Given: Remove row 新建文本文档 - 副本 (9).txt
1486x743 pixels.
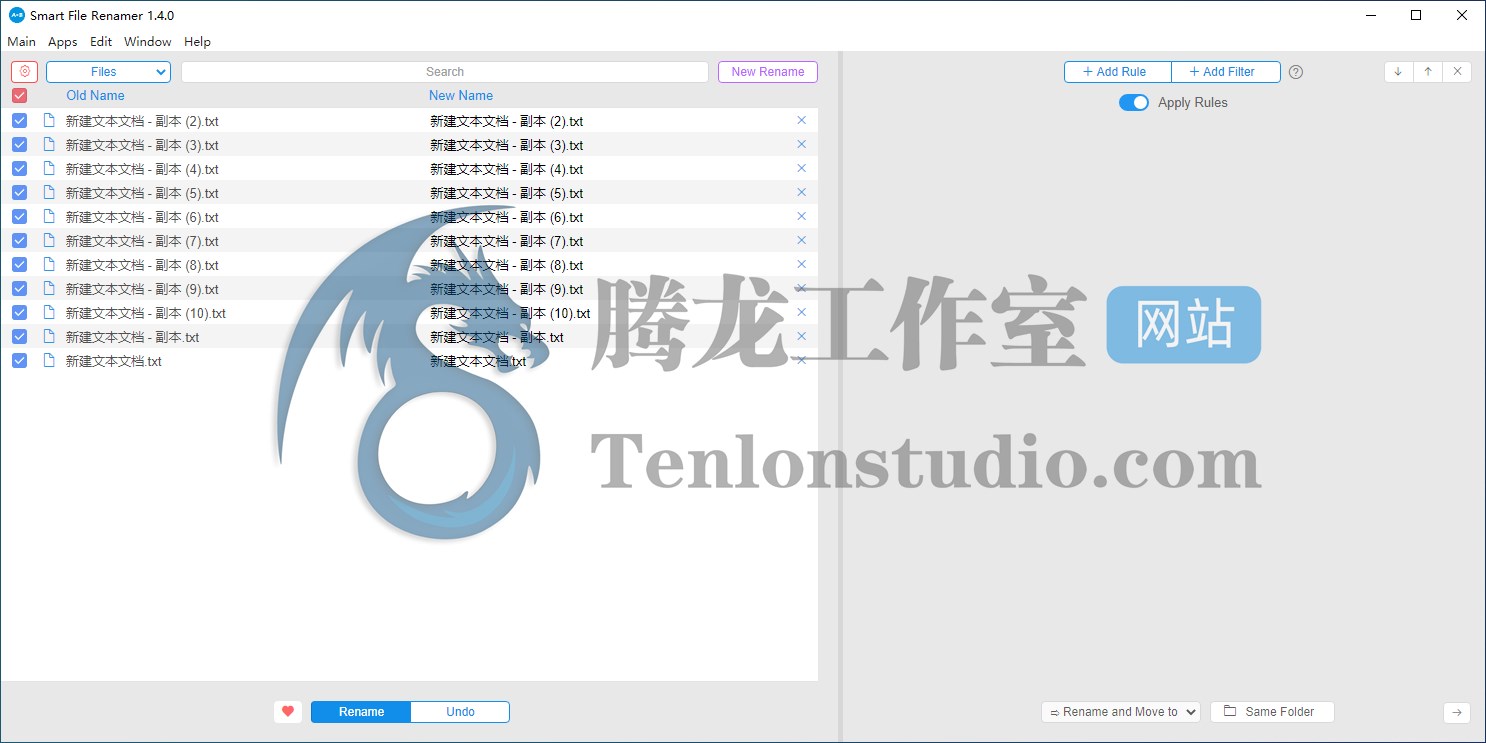Looking at the screenshot, I should [801, 288].
